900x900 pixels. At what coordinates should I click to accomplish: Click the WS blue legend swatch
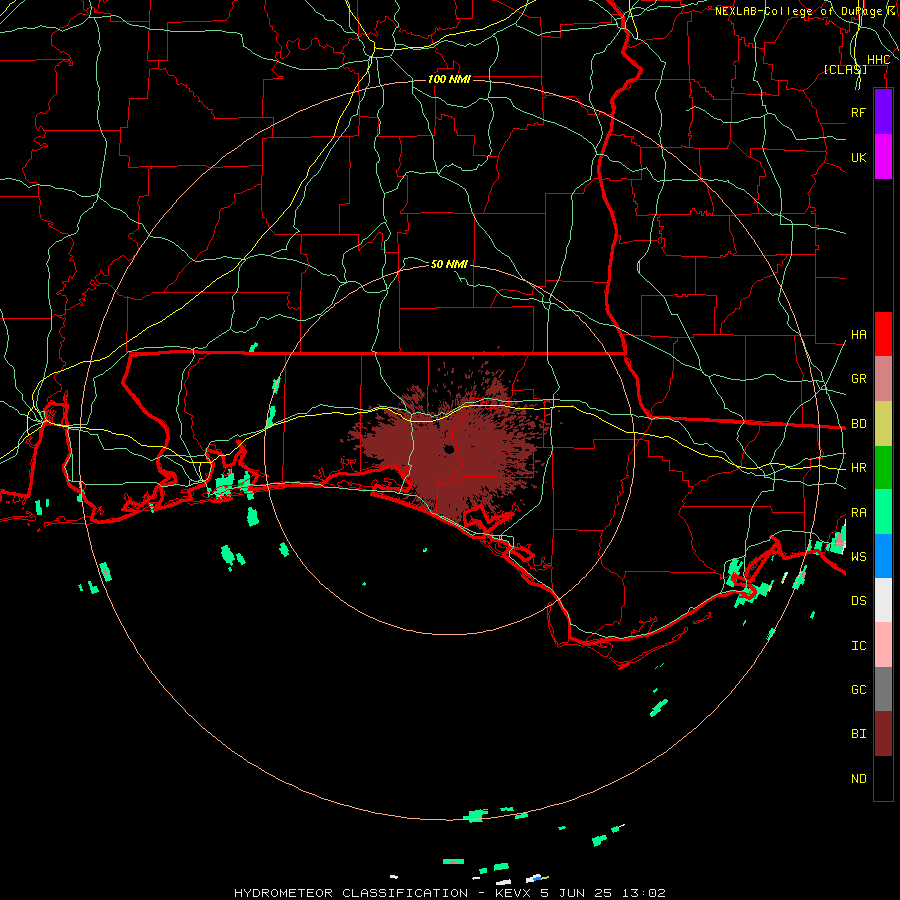[883, 556]
